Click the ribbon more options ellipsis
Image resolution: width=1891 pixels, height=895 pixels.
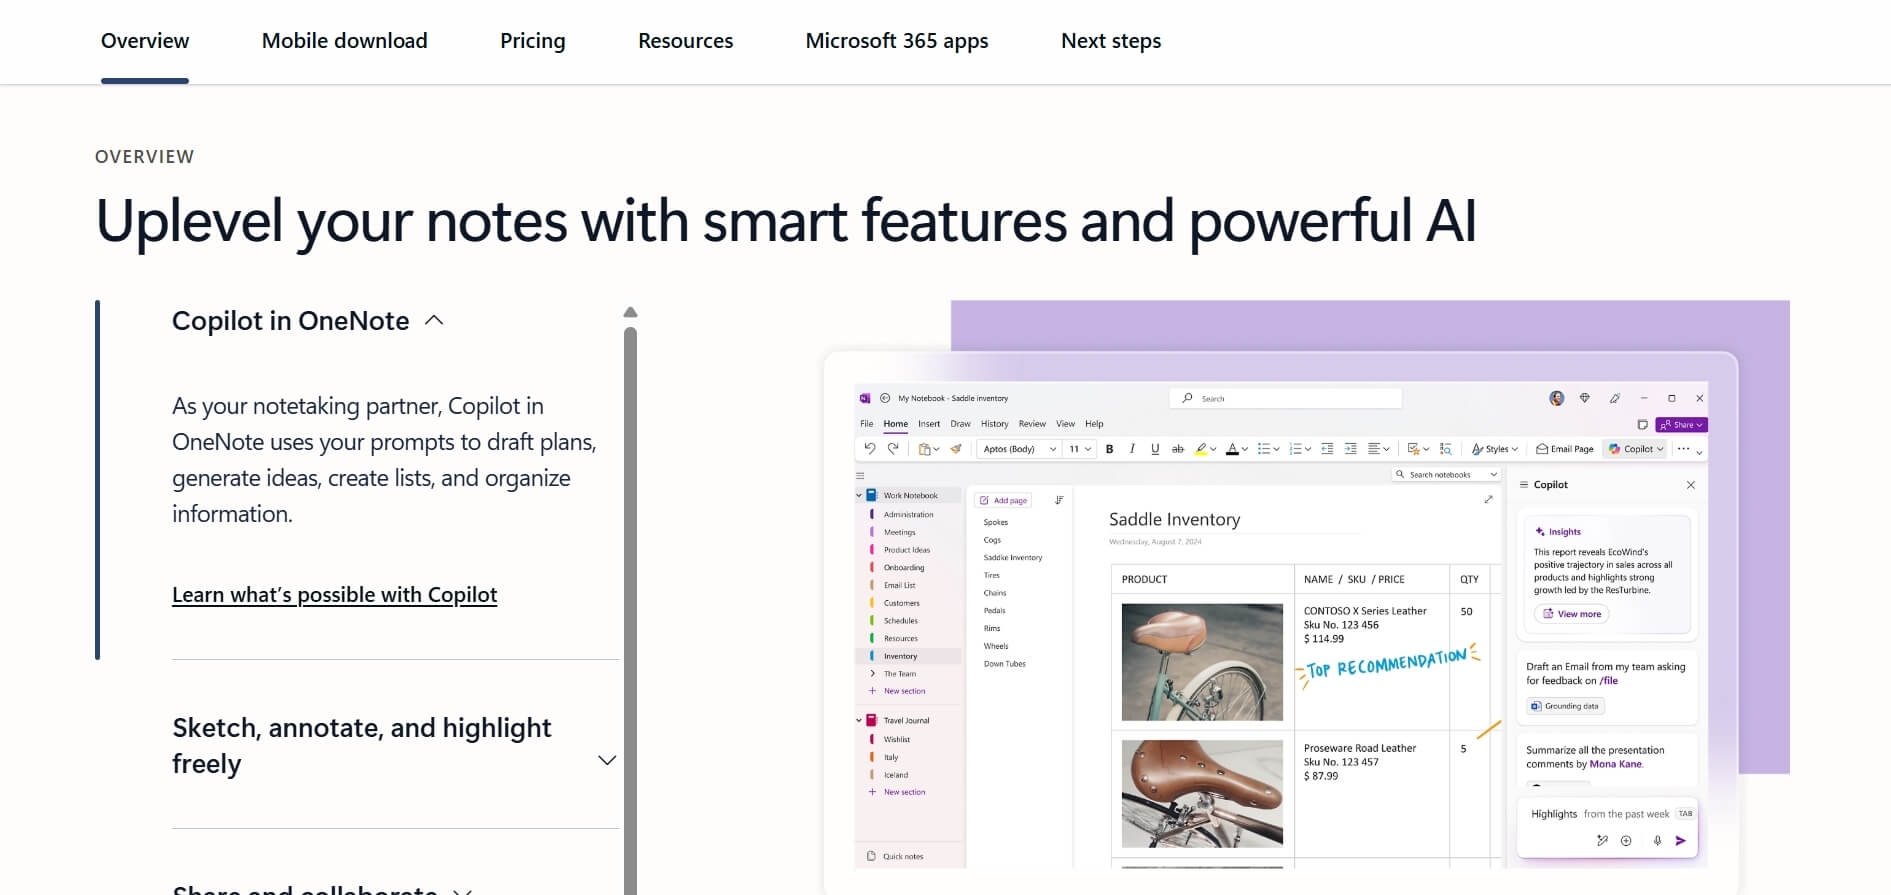coord(1684,449)
